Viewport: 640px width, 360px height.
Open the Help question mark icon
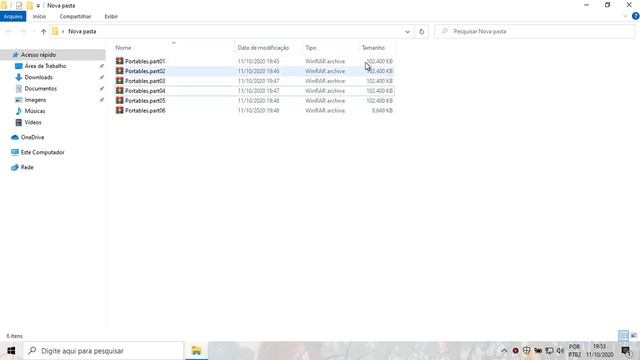636,16
